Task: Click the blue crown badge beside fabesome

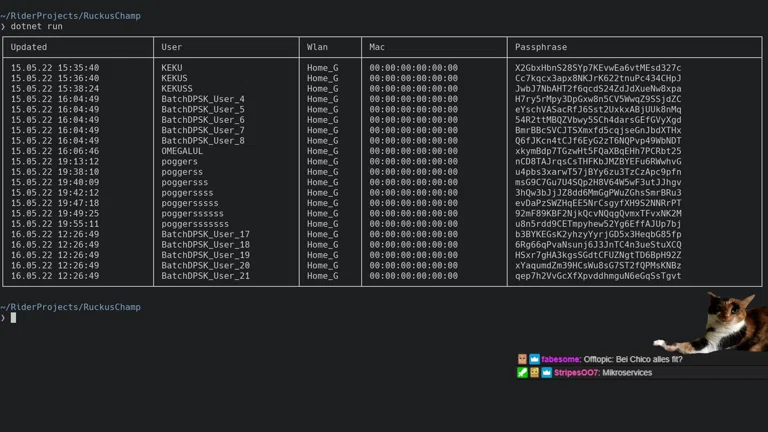Action: (534, 359)
